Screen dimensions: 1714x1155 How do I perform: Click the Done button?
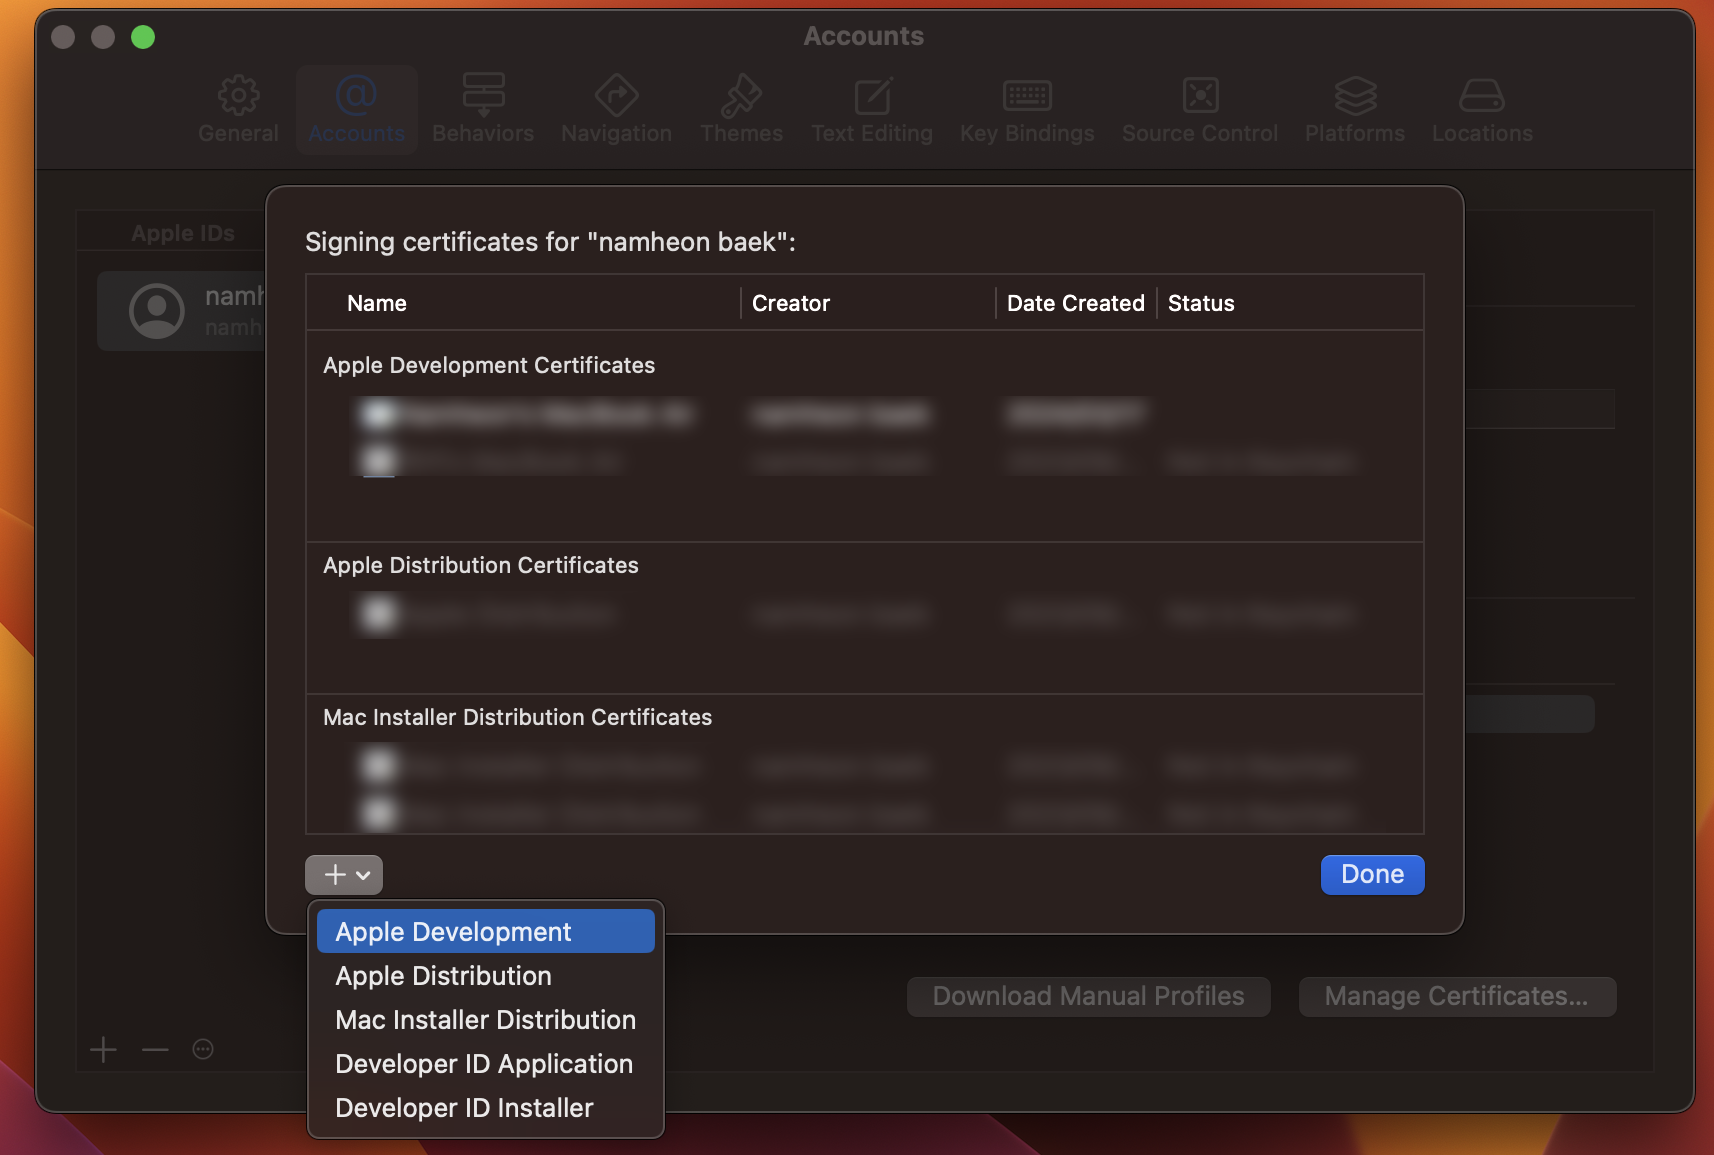1372,875
